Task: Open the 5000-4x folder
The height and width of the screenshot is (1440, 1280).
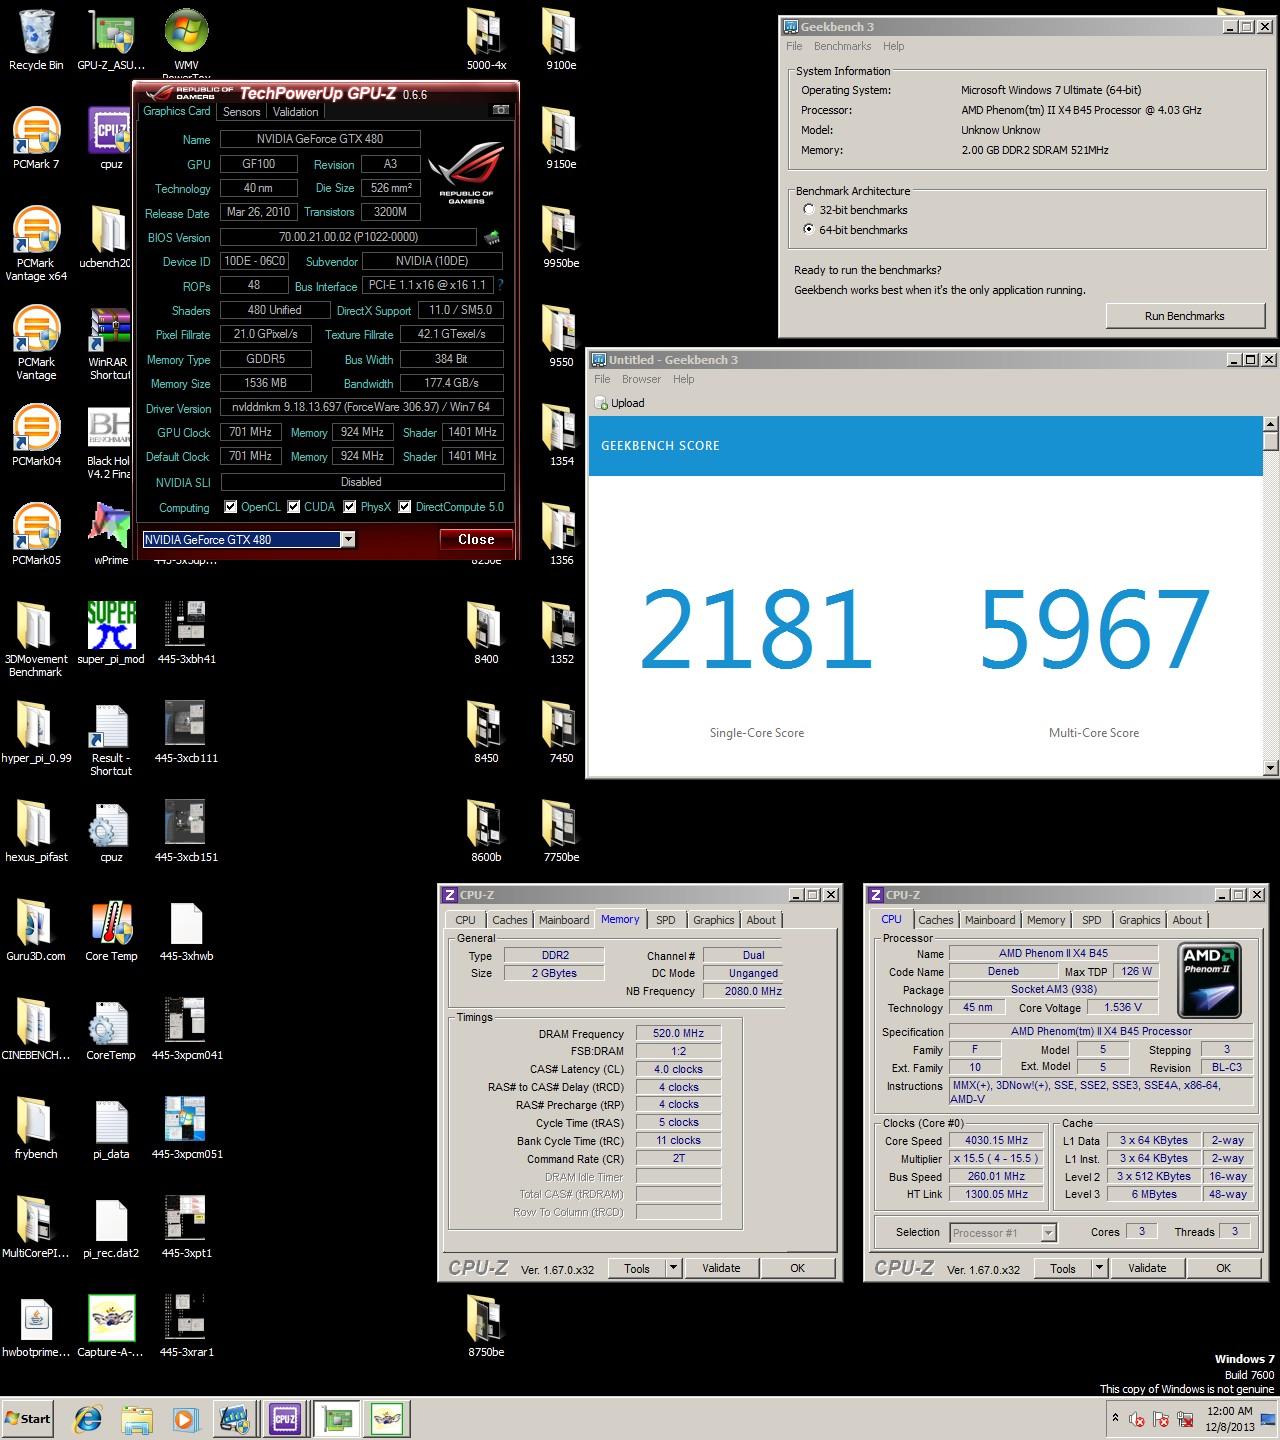Action: 486,40
